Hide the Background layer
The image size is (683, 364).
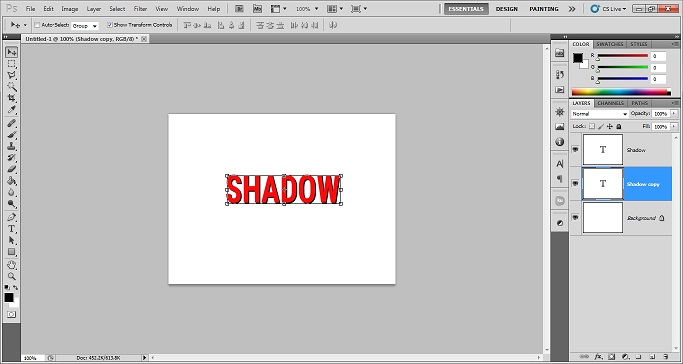575,217
